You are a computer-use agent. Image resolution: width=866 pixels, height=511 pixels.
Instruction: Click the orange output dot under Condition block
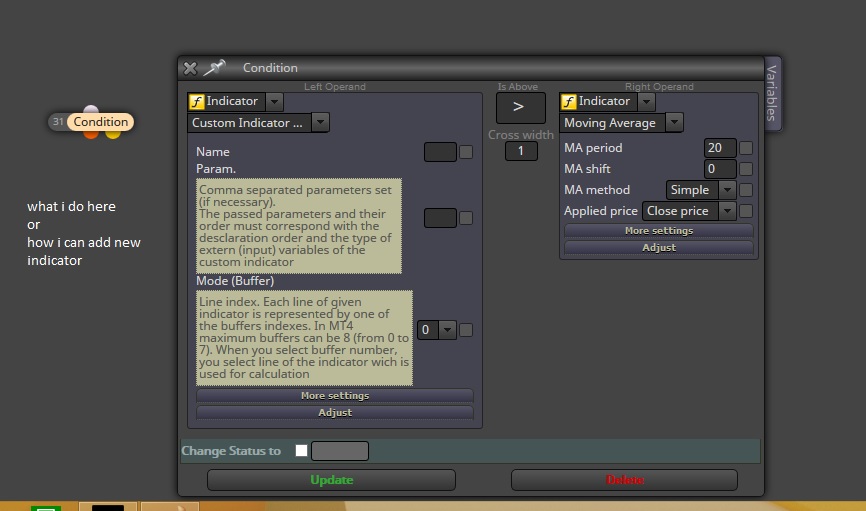click(91, 134)
